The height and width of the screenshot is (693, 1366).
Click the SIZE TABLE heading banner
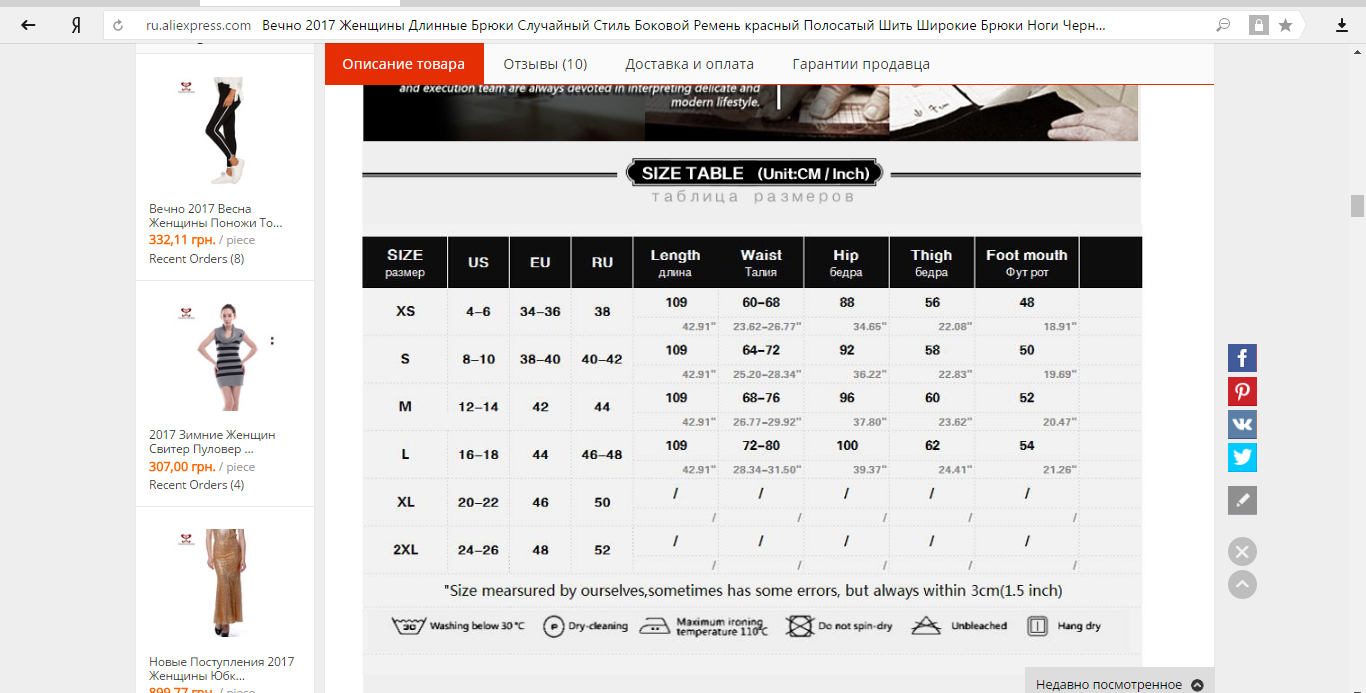point(755,173)
